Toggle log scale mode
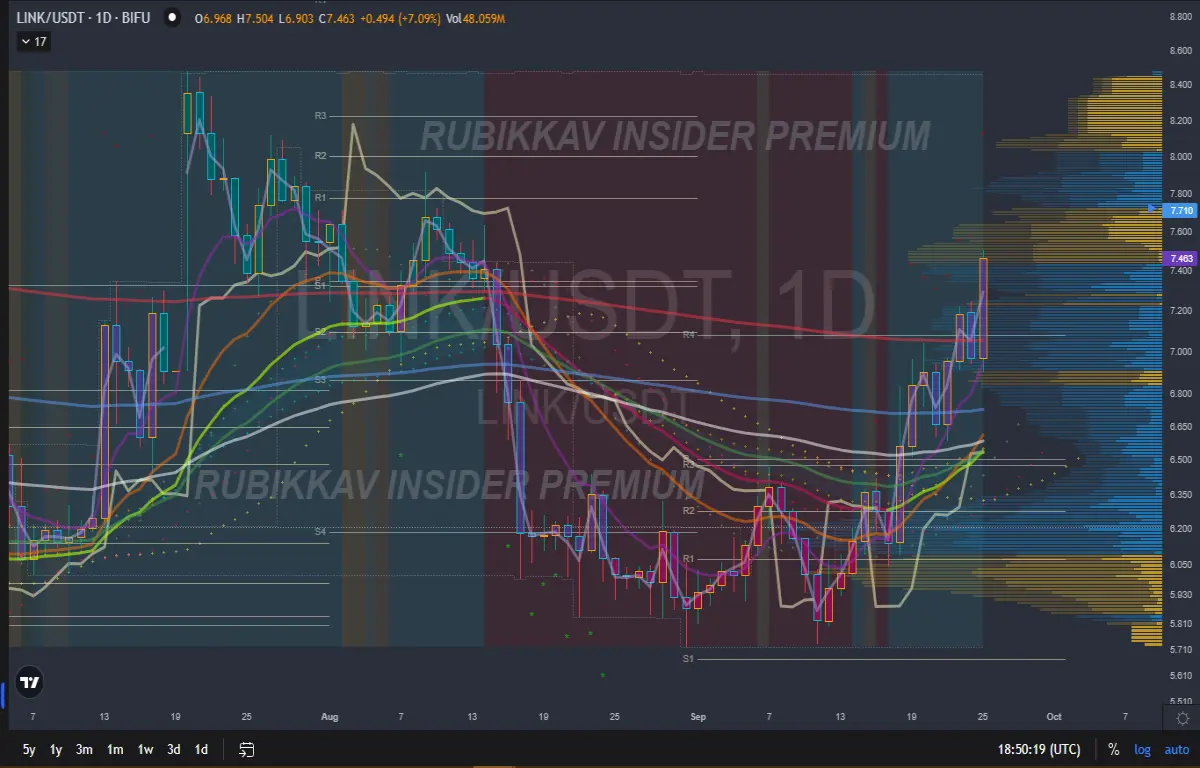The height and width of the screenshot is (768, 1200). pyautogui.click(x=1142, y=749)
